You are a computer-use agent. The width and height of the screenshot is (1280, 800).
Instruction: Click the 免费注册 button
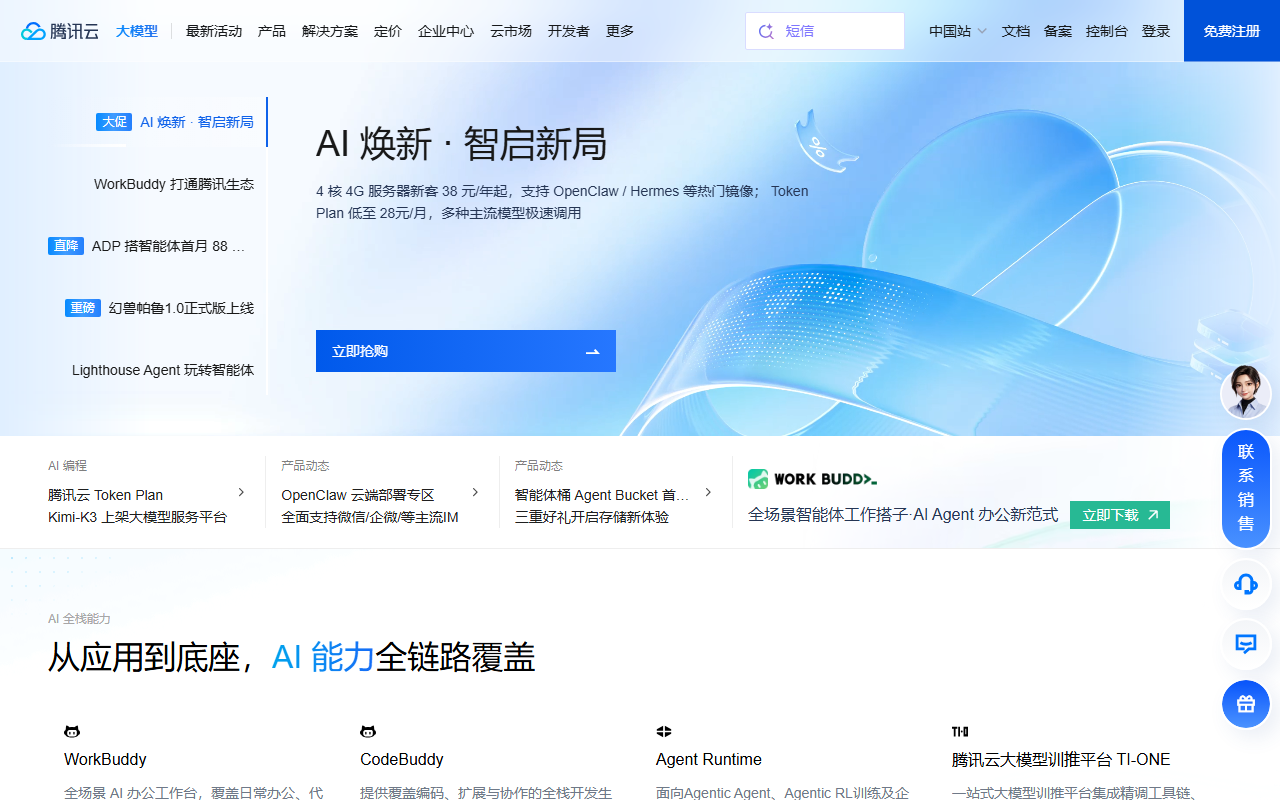(x=1232, y=31)
